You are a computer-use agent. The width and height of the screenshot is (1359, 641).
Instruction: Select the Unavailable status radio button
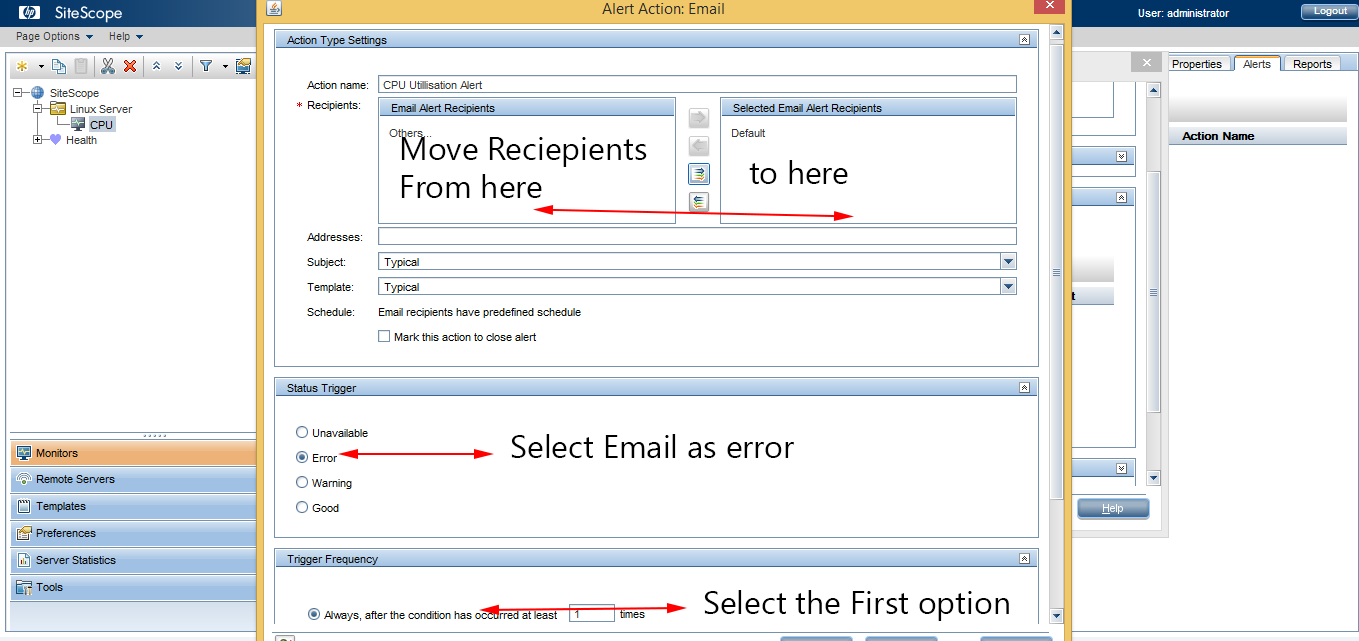[302, 433]
